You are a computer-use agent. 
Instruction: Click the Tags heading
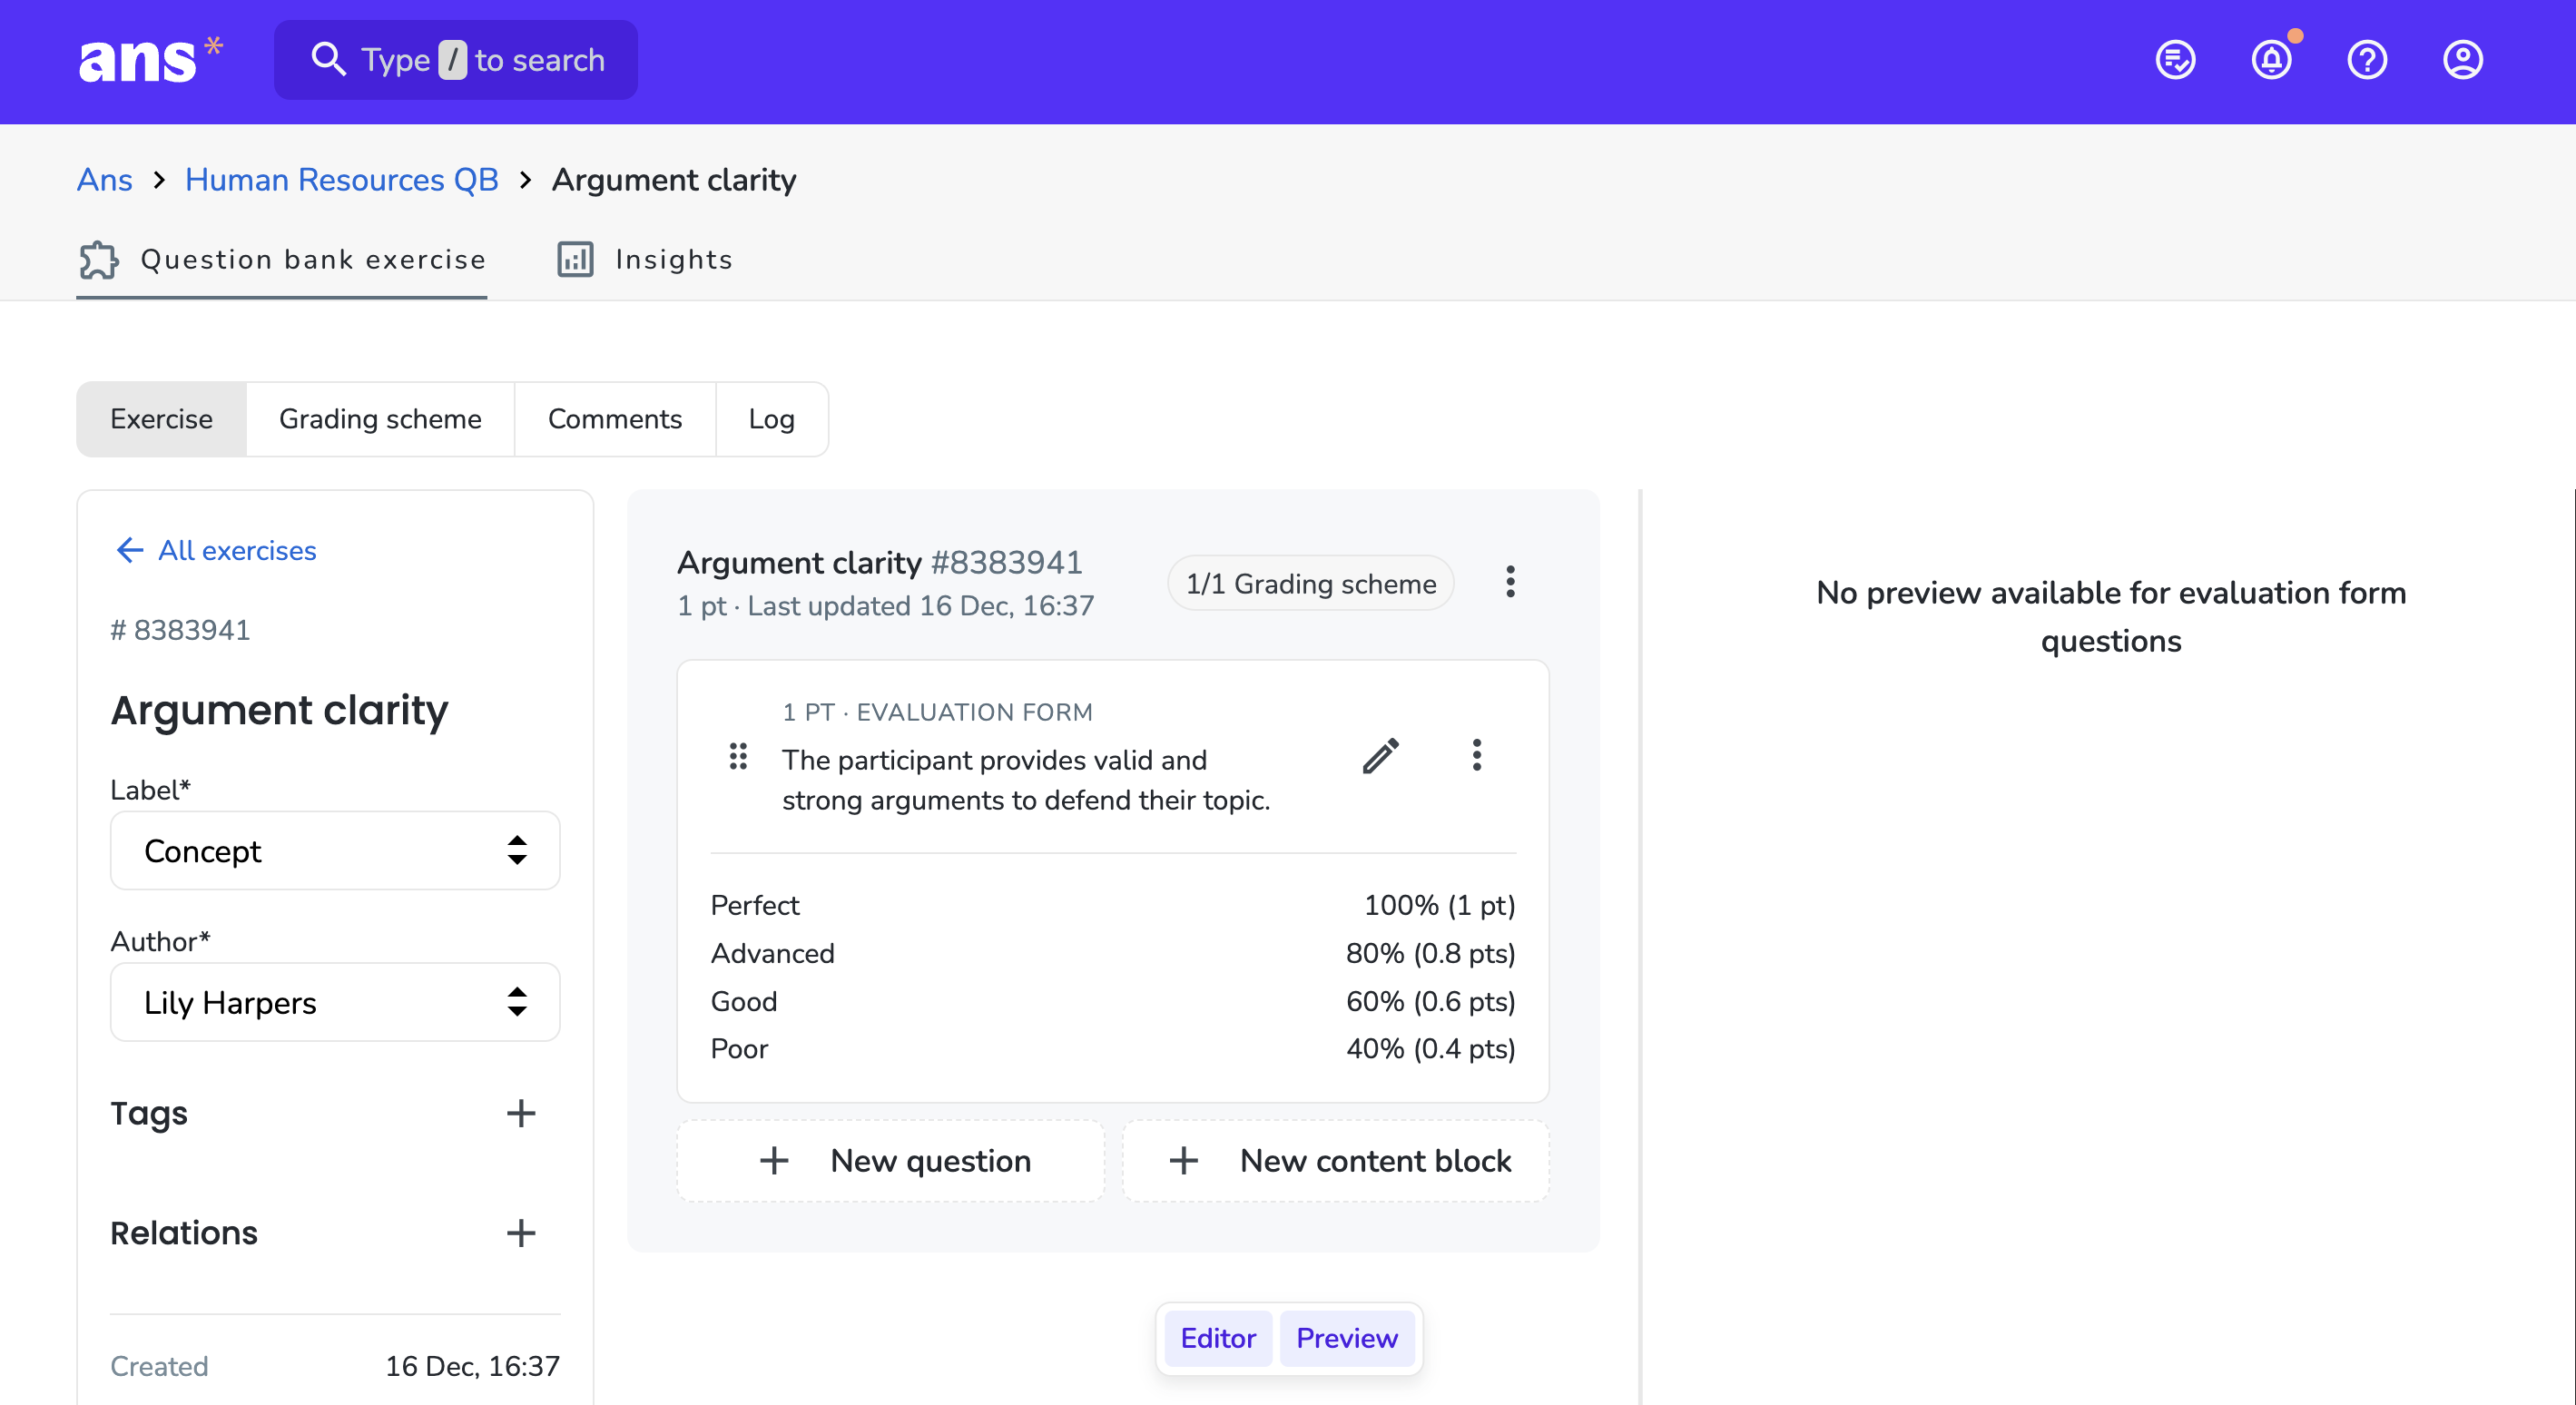pos(149,1113)
